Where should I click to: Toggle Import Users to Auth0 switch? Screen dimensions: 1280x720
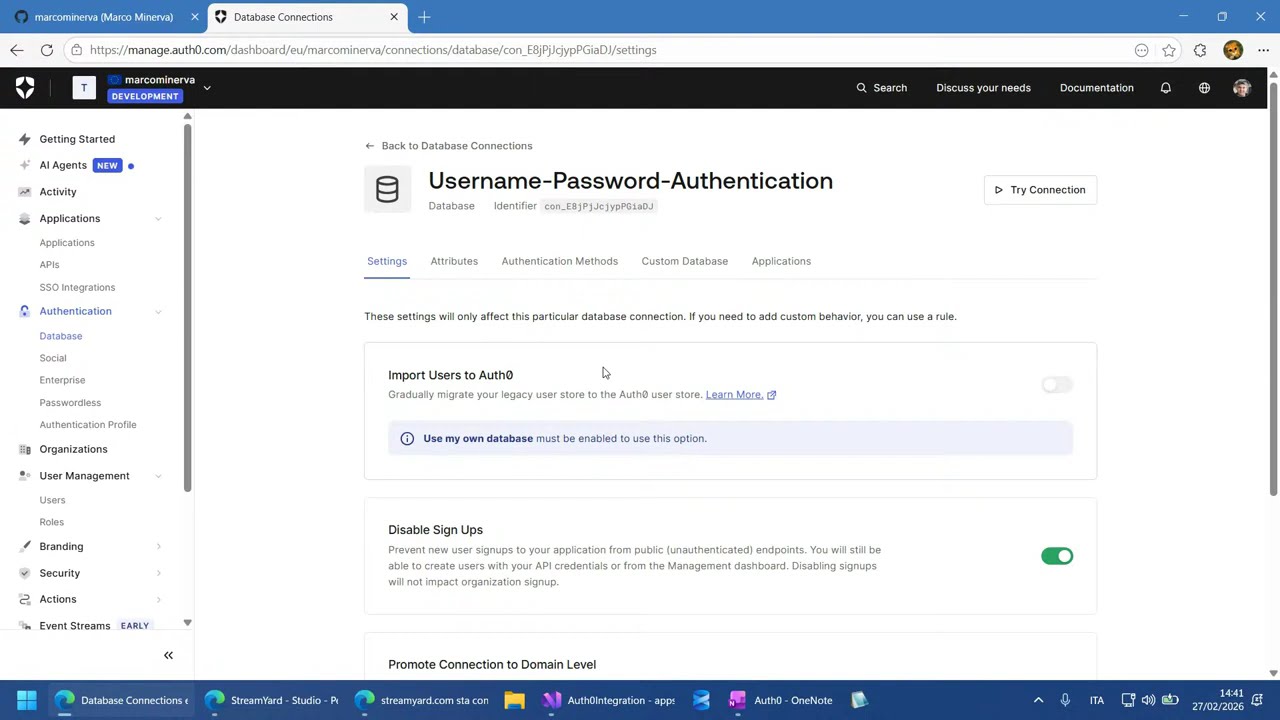pos(1057,385)
